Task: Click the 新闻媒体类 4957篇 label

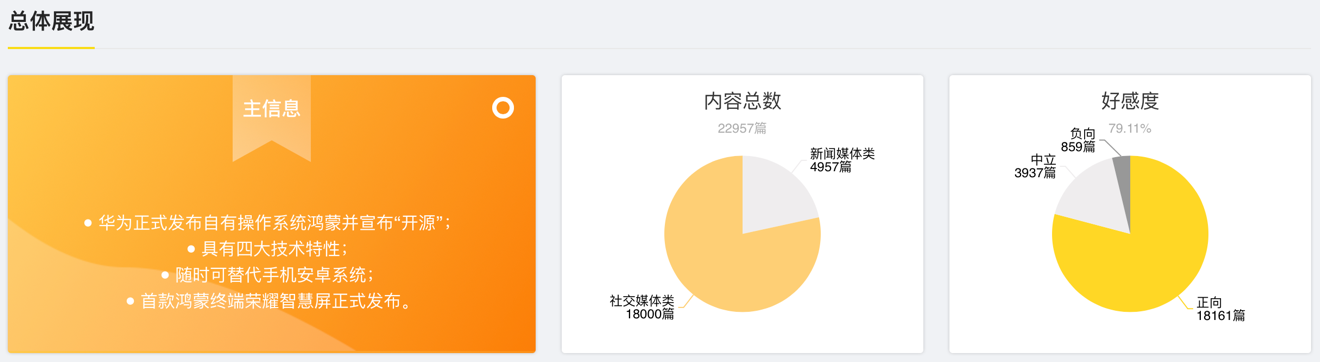Action: pos(842,161)
